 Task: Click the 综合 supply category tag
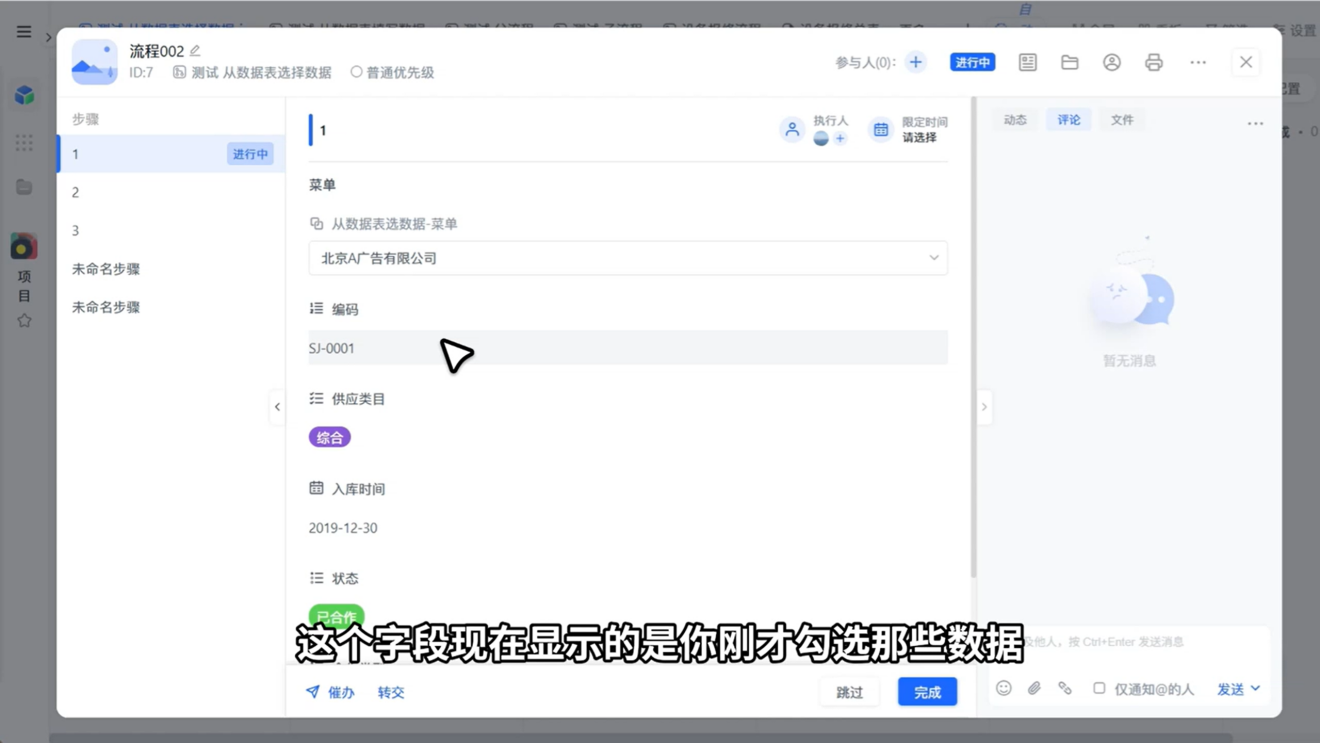click(x=330, y=437)
